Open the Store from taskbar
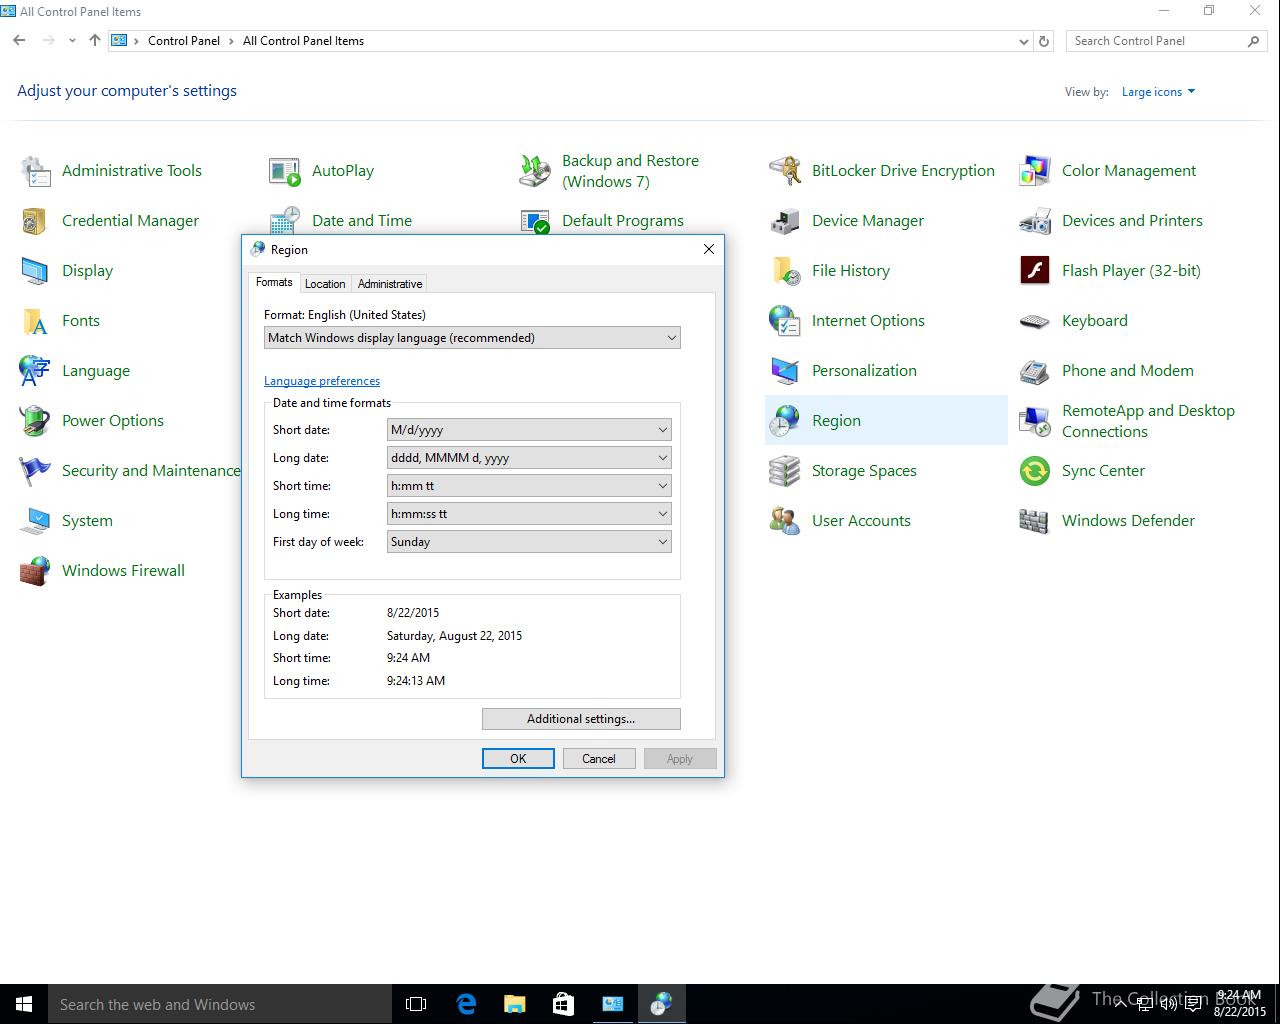 564,1004
